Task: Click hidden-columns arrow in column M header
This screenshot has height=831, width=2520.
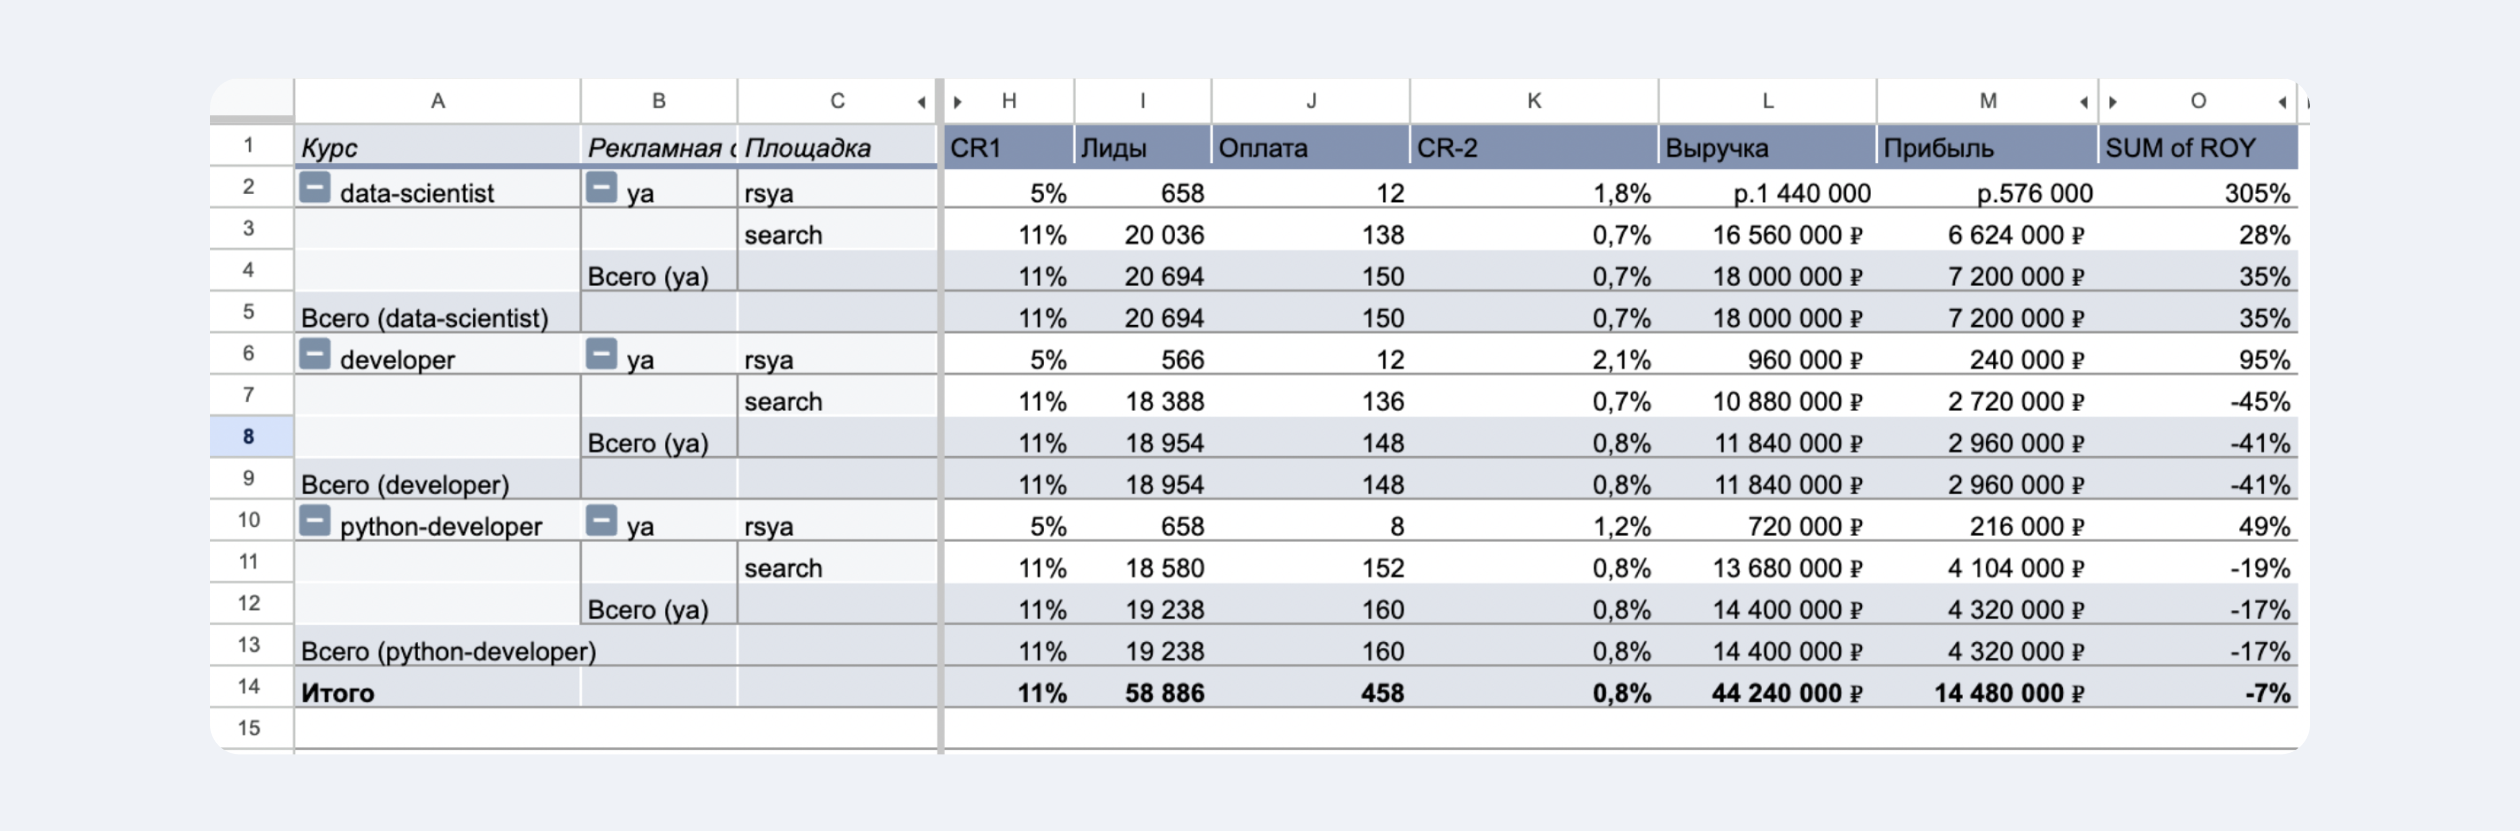Action: coord(2083,102)
